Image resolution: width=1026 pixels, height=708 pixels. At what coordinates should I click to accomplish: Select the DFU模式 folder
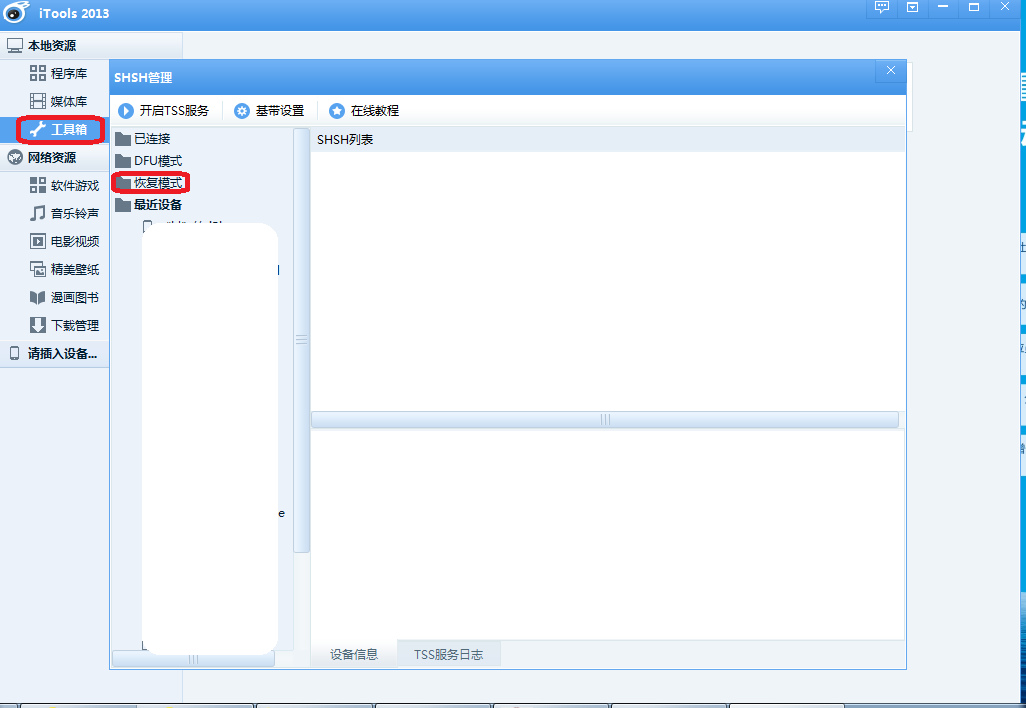click(149, 161)
